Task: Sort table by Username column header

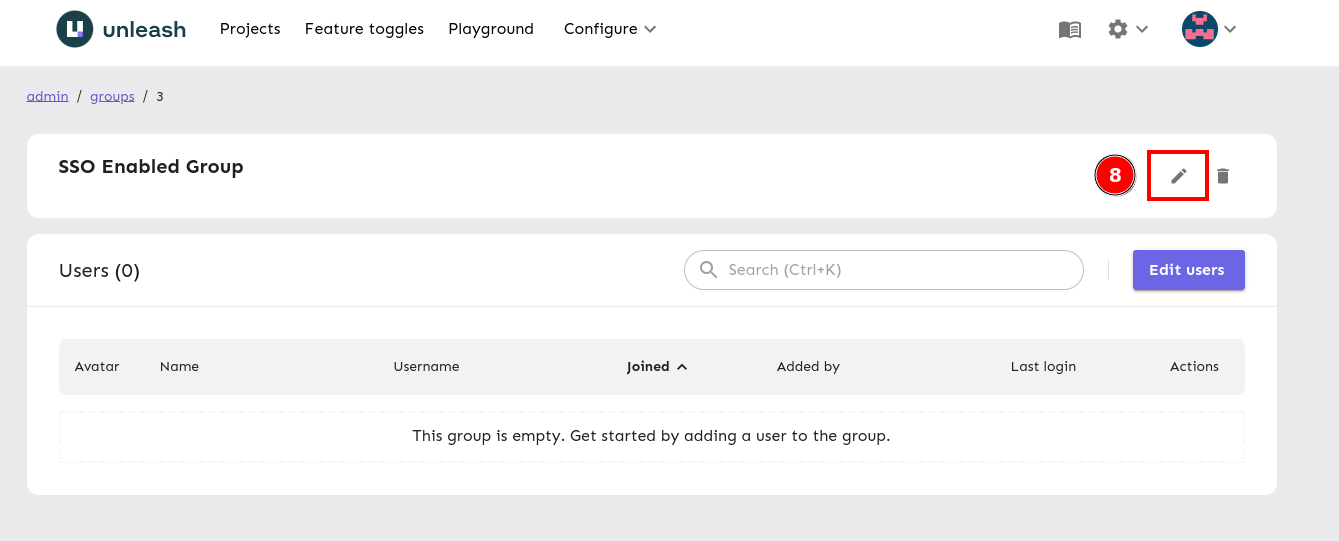Action: tap(426, 367)
